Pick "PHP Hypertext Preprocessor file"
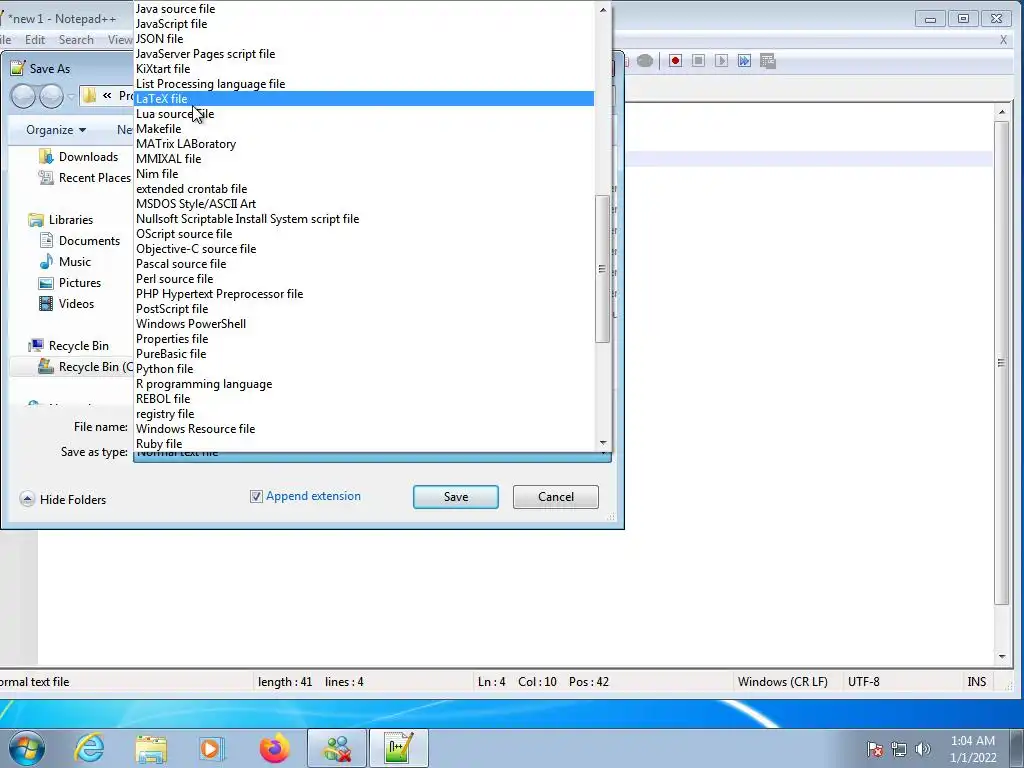This screenshot has height=768, width=1024. 364,294
